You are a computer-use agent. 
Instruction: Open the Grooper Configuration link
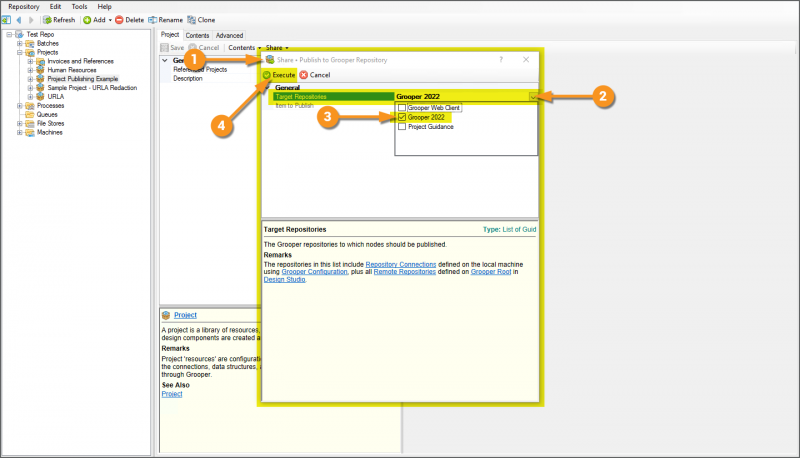point(314,272)
